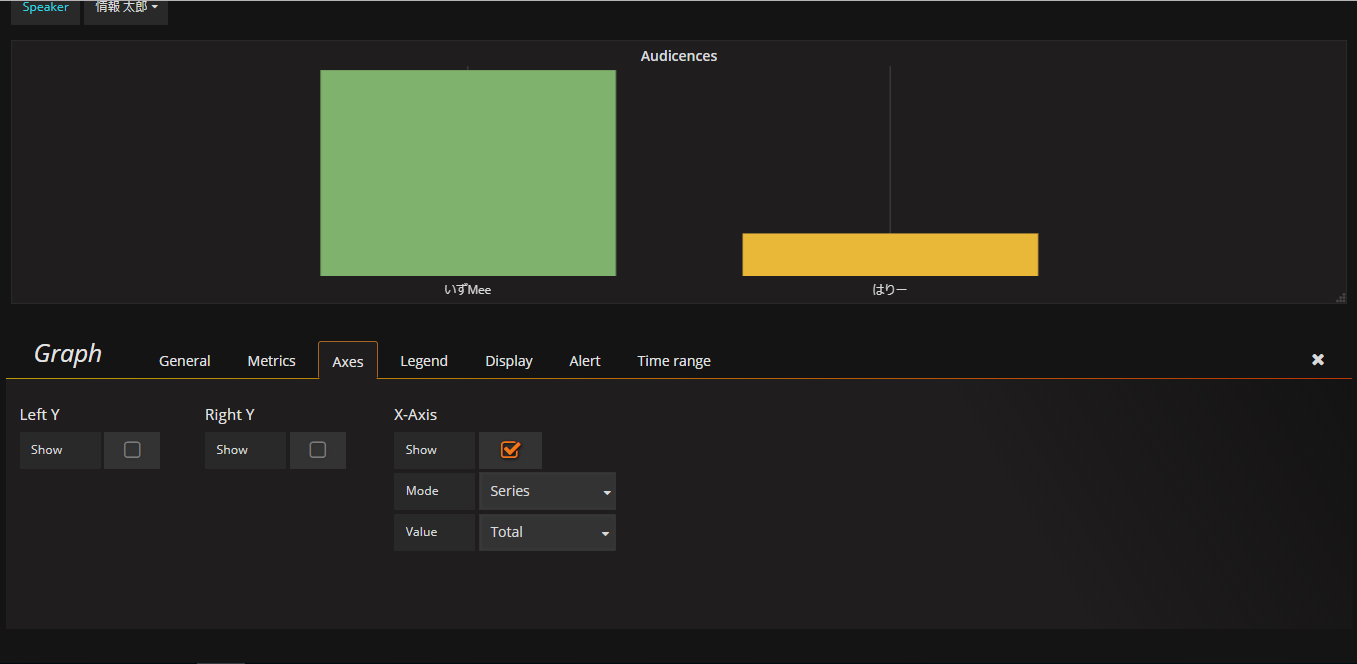The width and height of the screenshot is (1357, 664).
Task: Open the X-Axis Mode dropdown showing Series
Action: coord(547,491)
